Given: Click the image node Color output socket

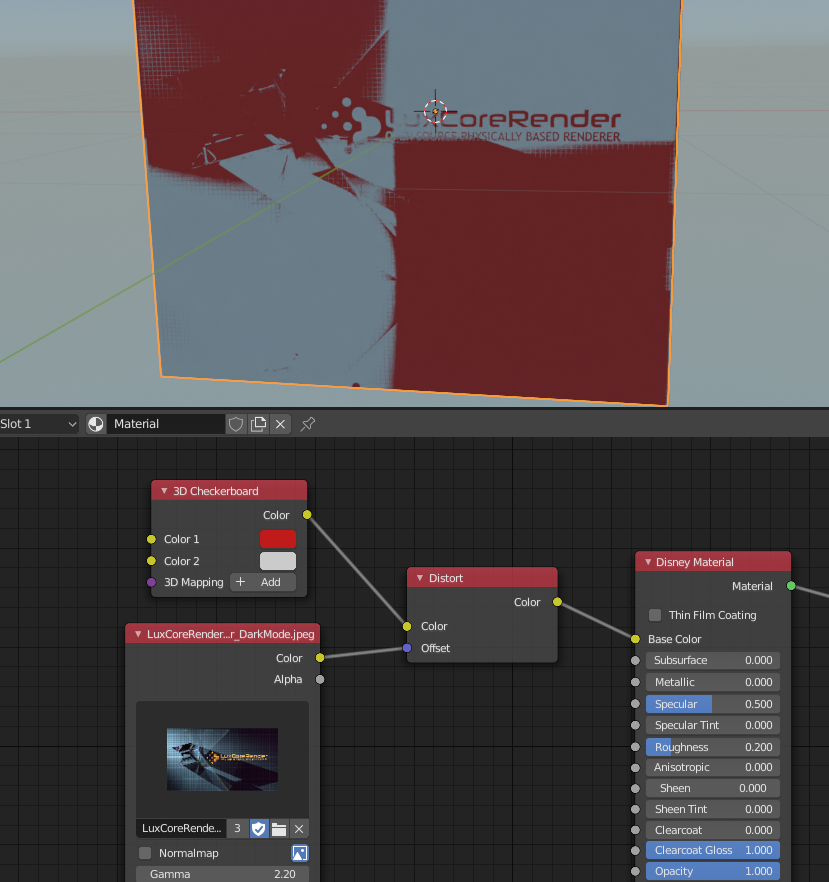Looking at the screenshot, I should 320,658.
